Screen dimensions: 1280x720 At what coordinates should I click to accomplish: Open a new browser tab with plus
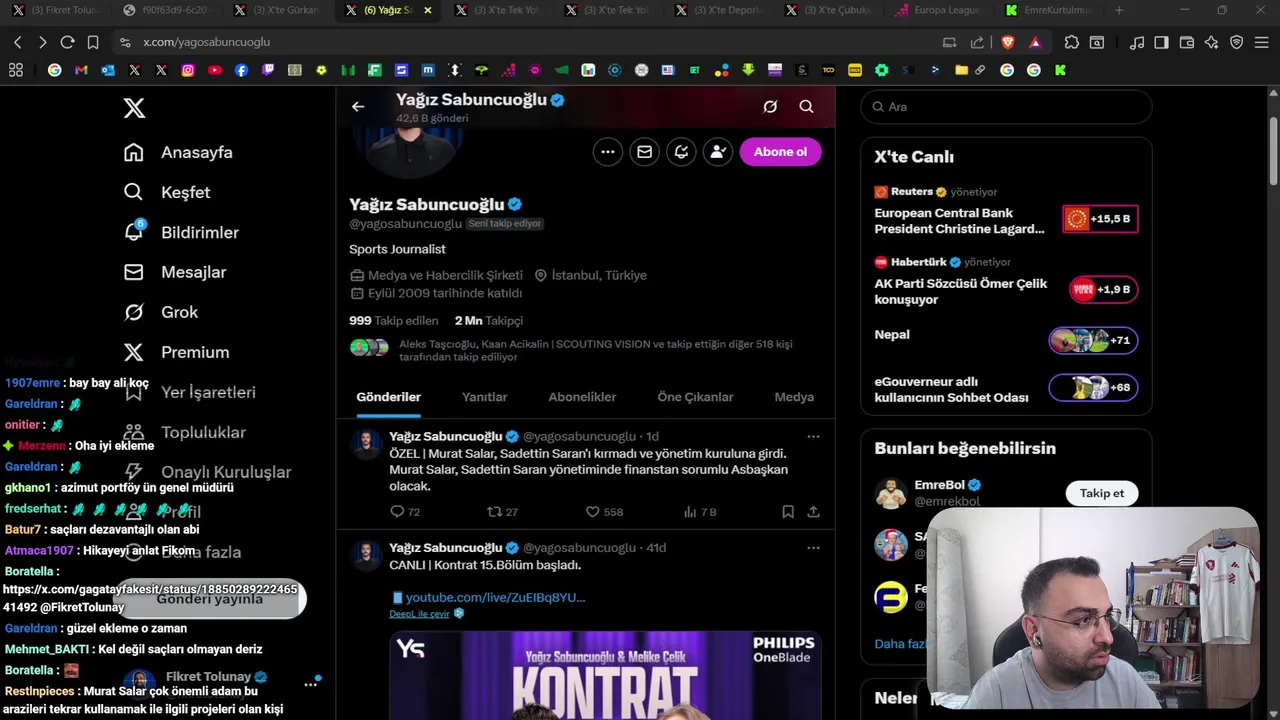click(1119, 10)
